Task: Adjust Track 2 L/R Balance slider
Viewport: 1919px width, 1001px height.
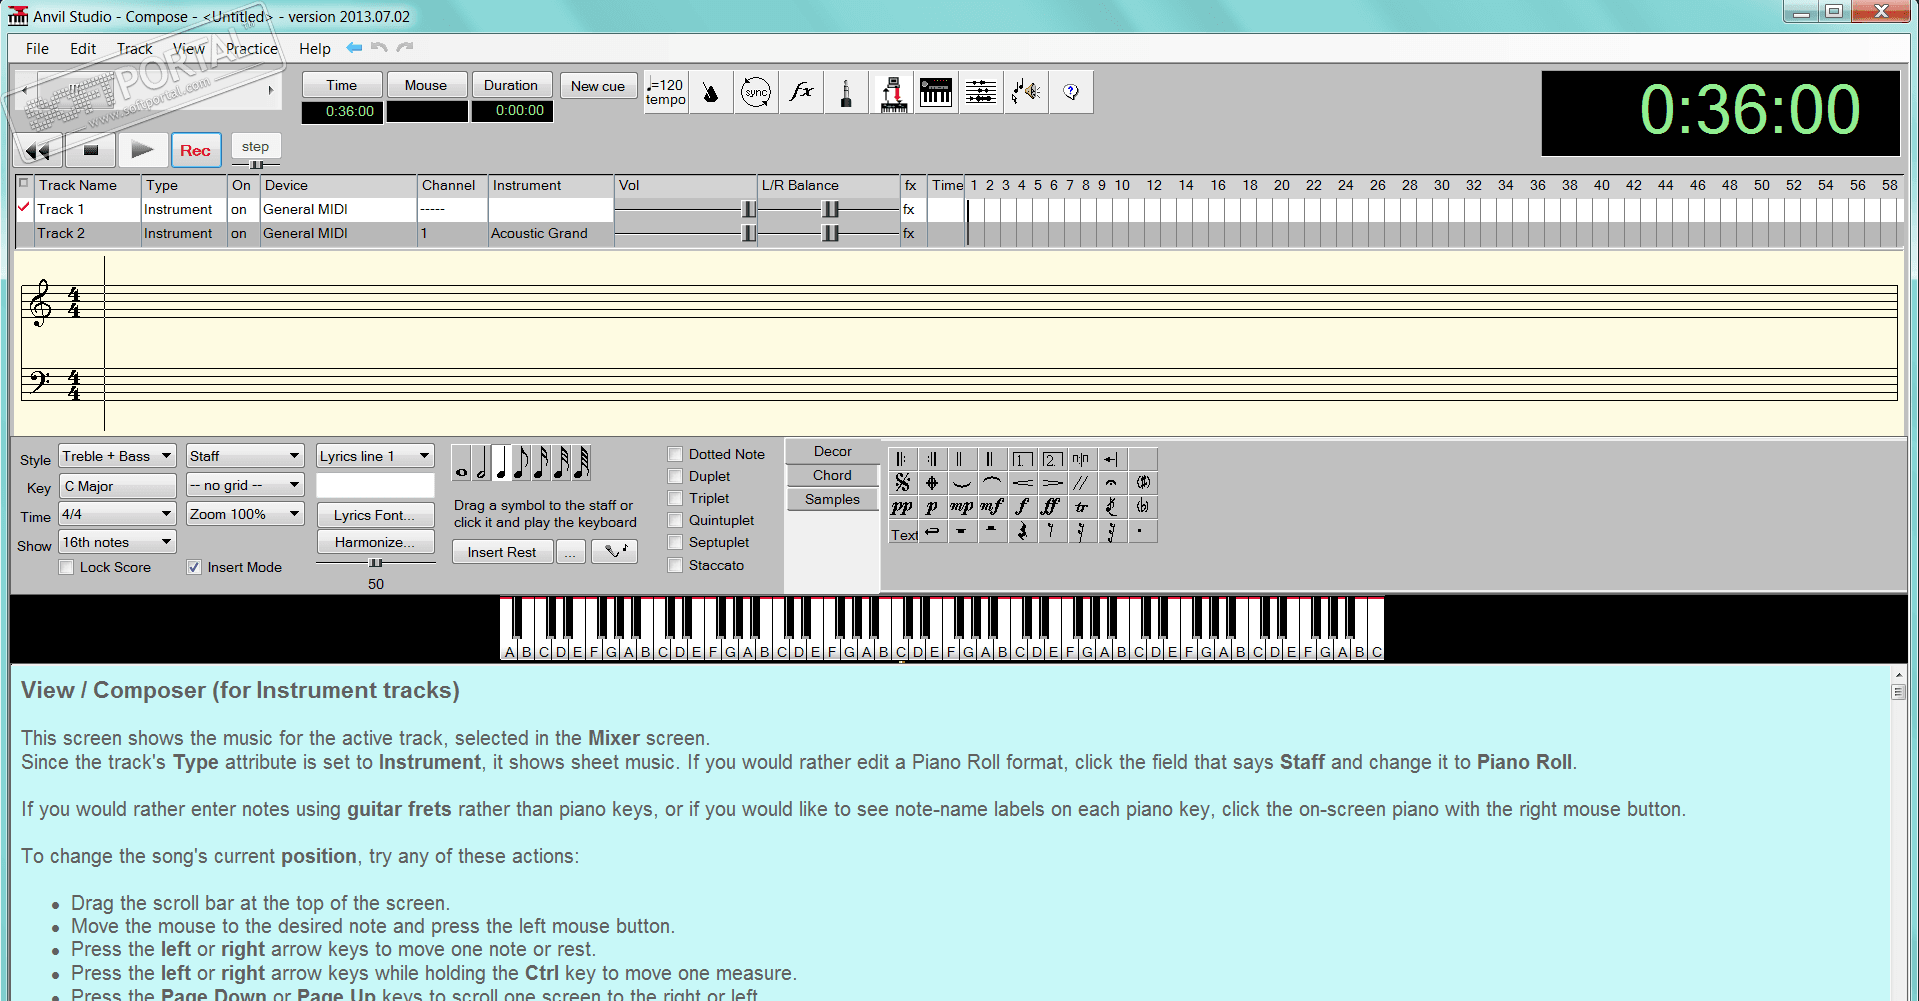Action: click(x=830, y=233)
